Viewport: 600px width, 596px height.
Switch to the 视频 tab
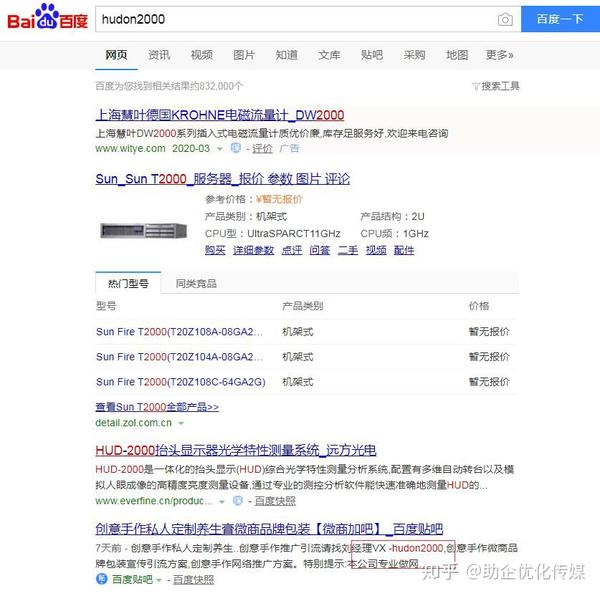click(202, 55)
